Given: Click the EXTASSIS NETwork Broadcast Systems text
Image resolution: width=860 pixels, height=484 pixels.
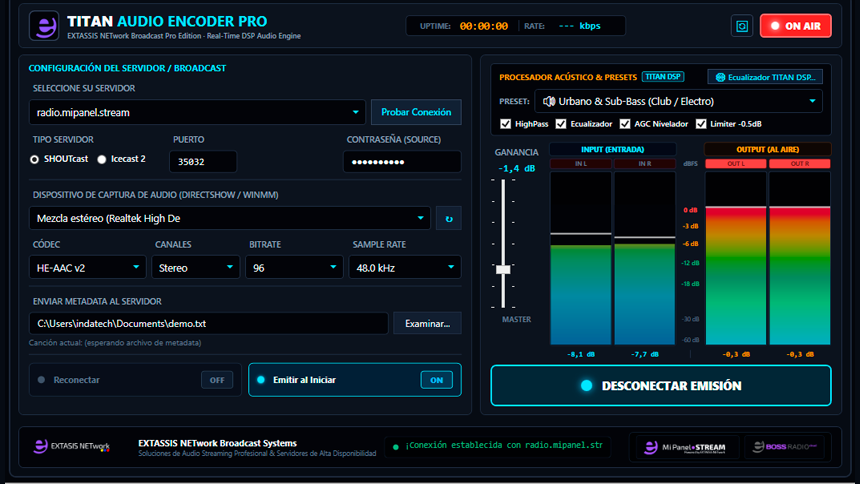Looking at the screenshot, I should pyautogui.click(x=218, y=443).
